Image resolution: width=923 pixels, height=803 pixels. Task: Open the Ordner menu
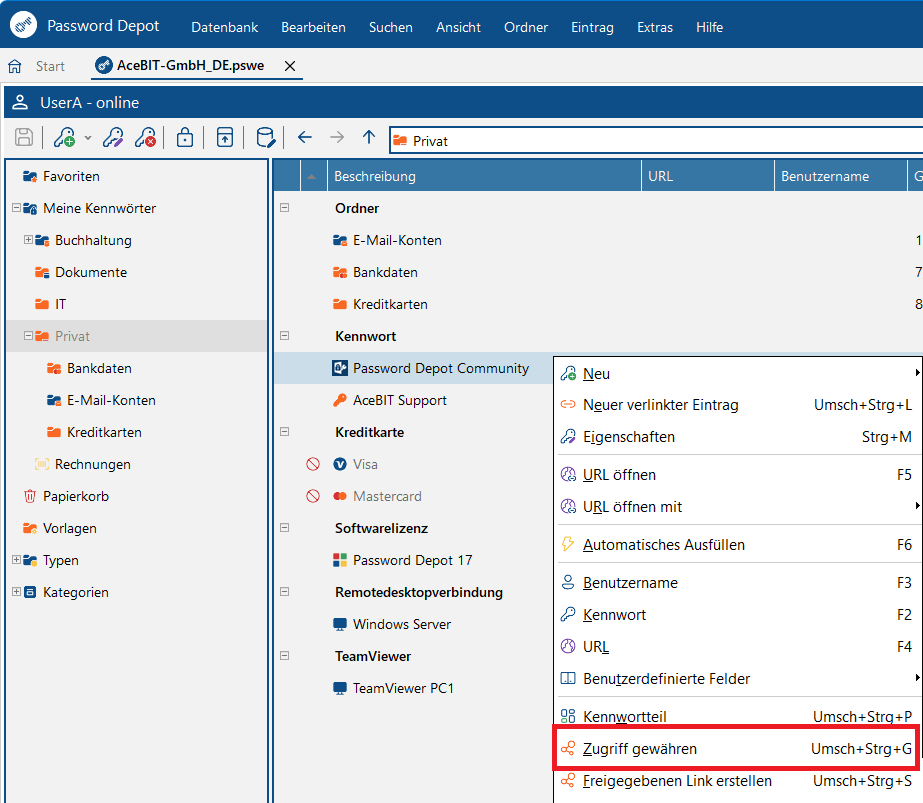click(526, 27)
